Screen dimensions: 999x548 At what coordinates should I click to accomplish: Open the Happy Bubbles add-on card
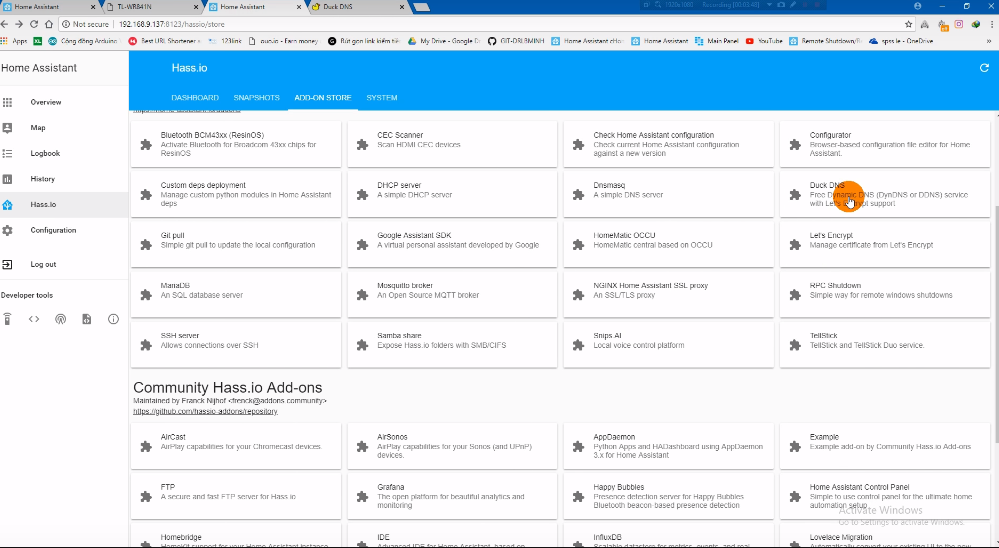click(x=668, y=496)
